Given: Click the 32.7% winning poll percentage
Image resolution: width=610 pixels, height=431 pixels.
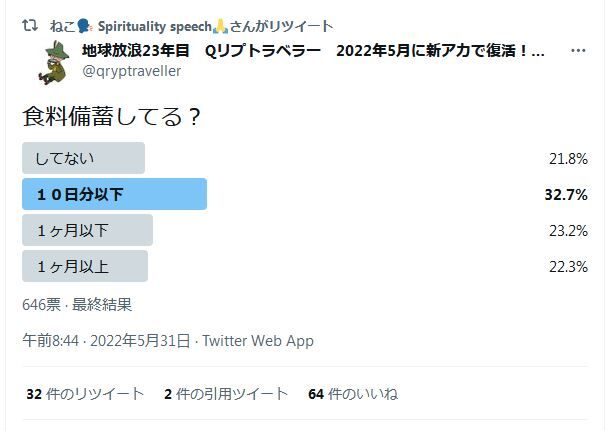Looking at the screenshot, I should 566,194.
